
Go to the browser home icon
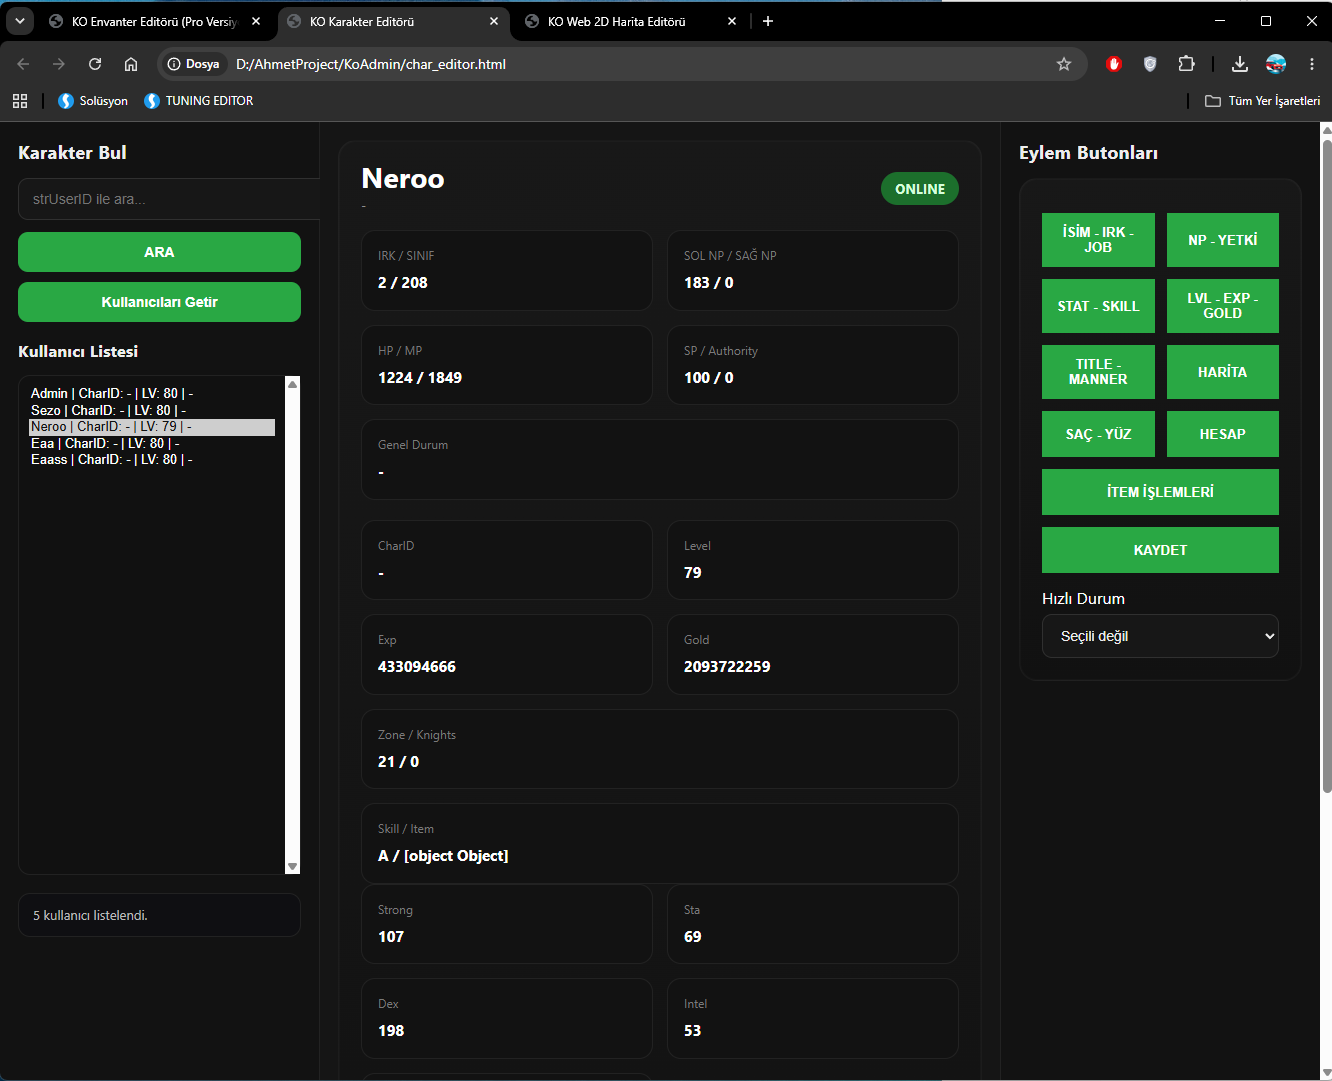pos(131,64)
